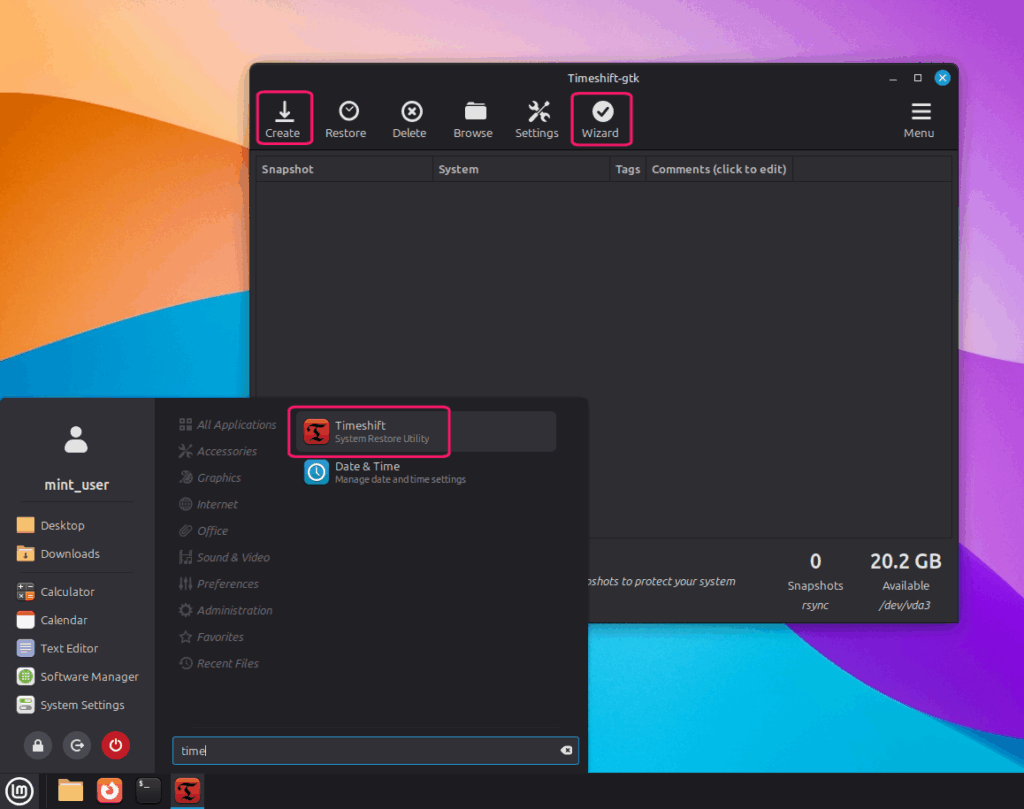The image size is (1024, 809).
Task: Minimize the Timeshift-gtk window
Action: pos(893,78)
